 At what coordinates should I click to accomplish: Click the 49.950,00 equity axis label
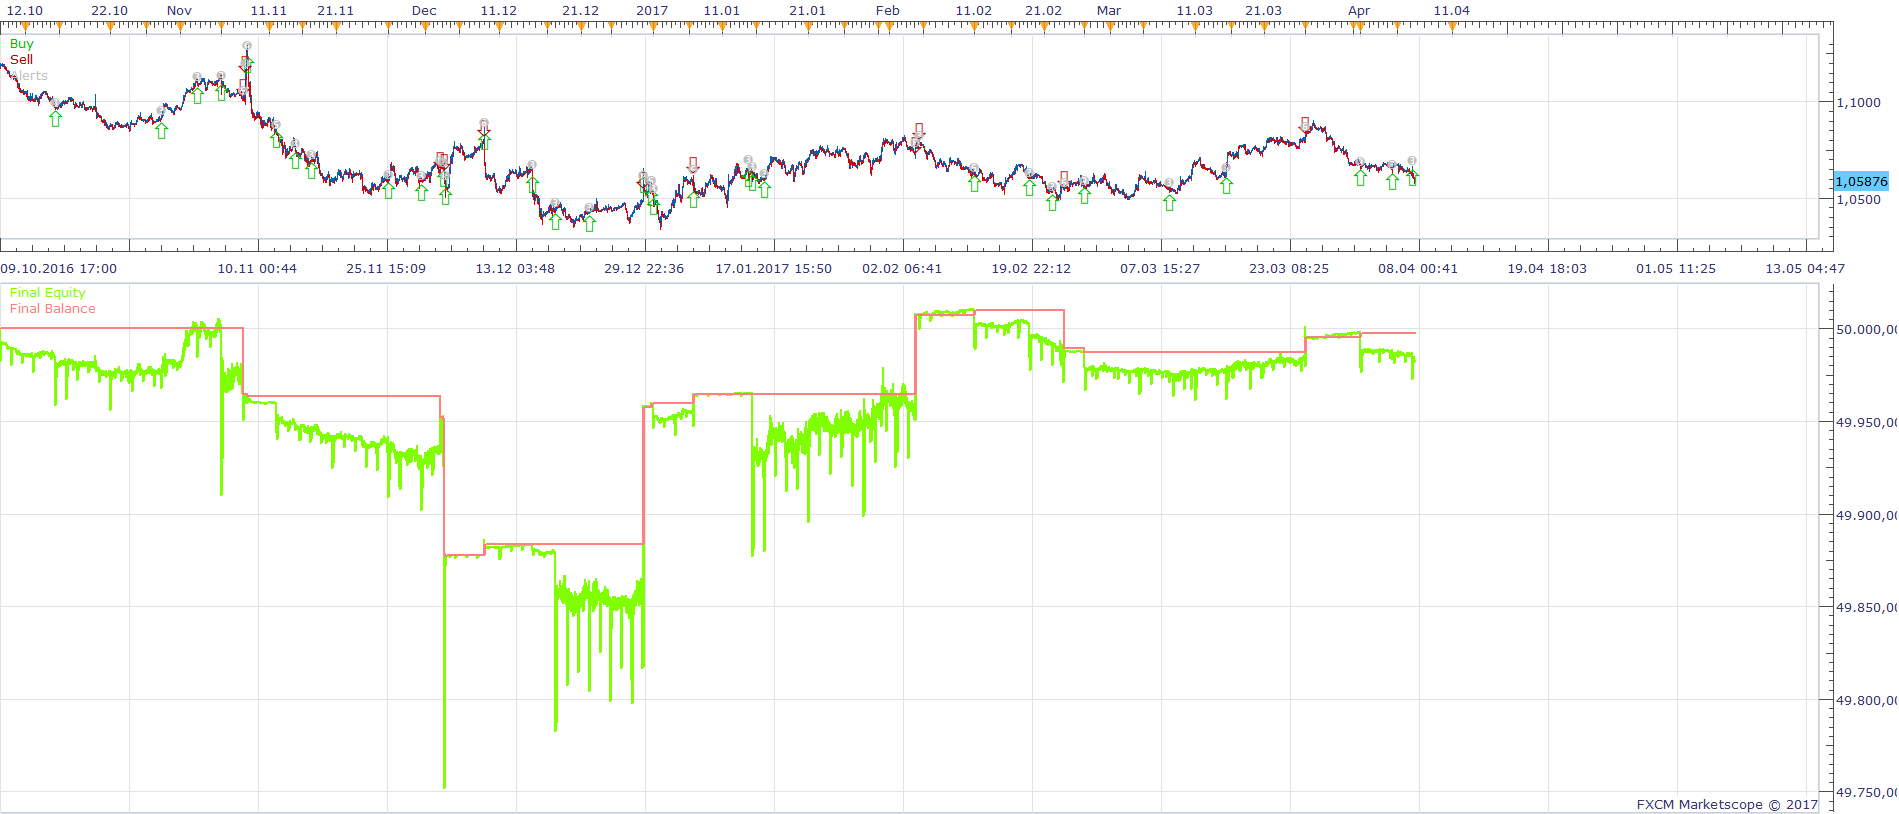tap(1866, 423)
